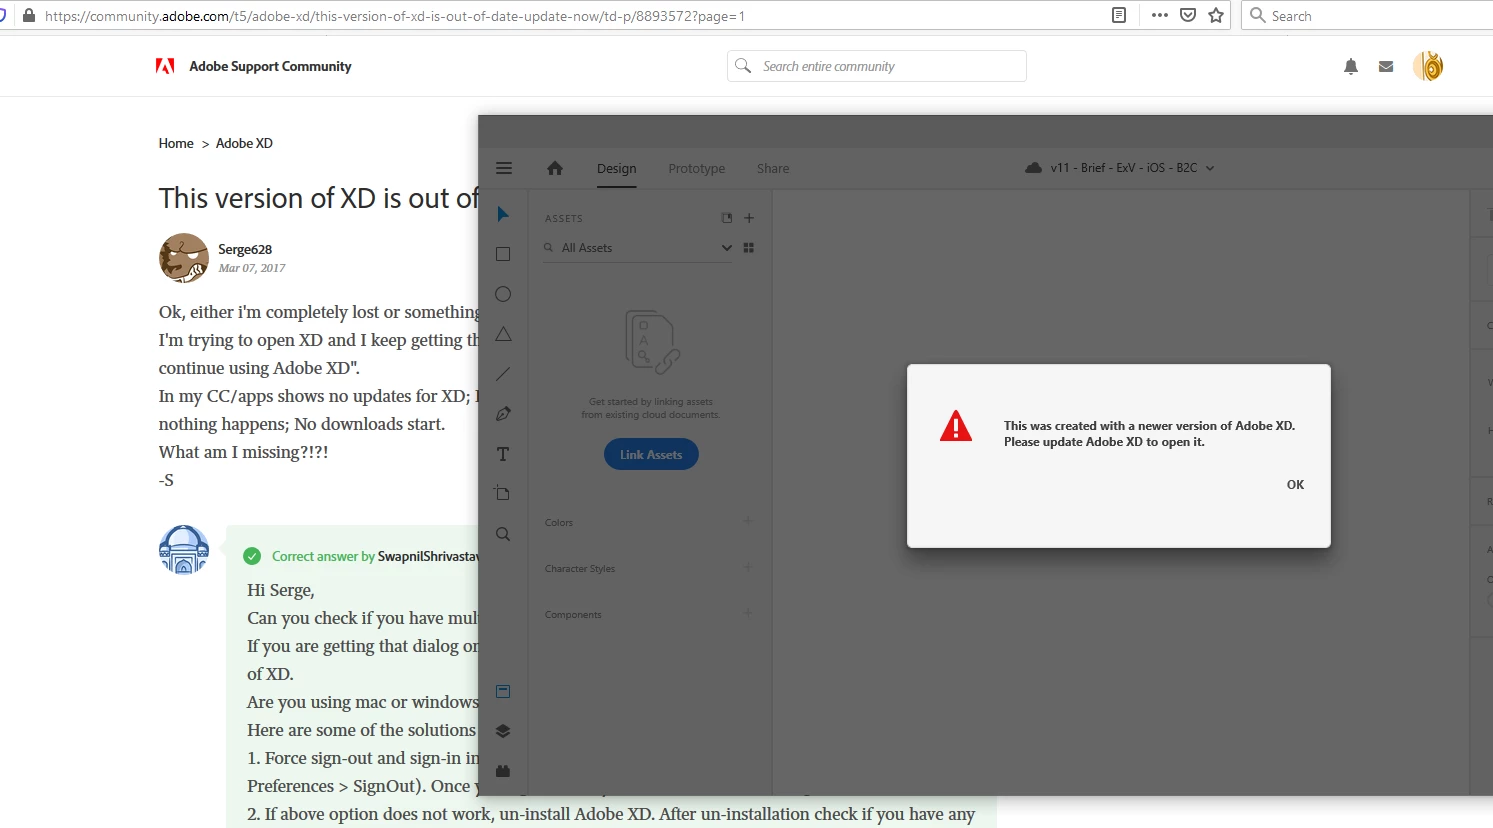
Task: Click the Character Styles section label
Action: (x=580, y=568)
